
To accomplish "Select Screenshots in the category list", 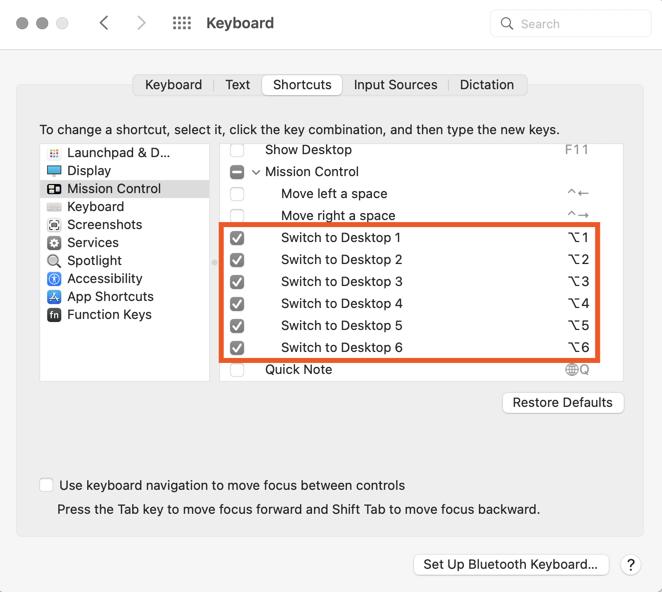I will (x=125, y=225).
